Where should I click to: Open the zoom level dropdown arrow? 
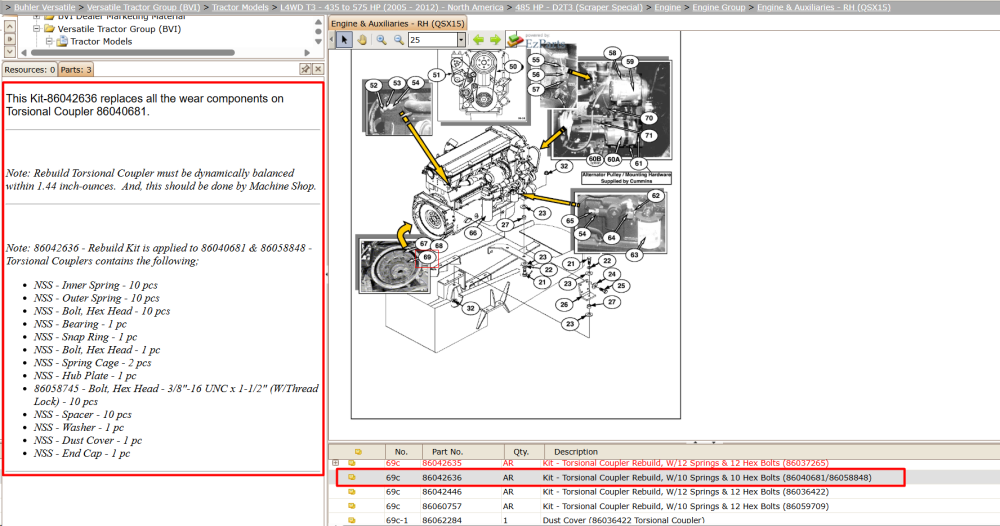click(460, 40)
